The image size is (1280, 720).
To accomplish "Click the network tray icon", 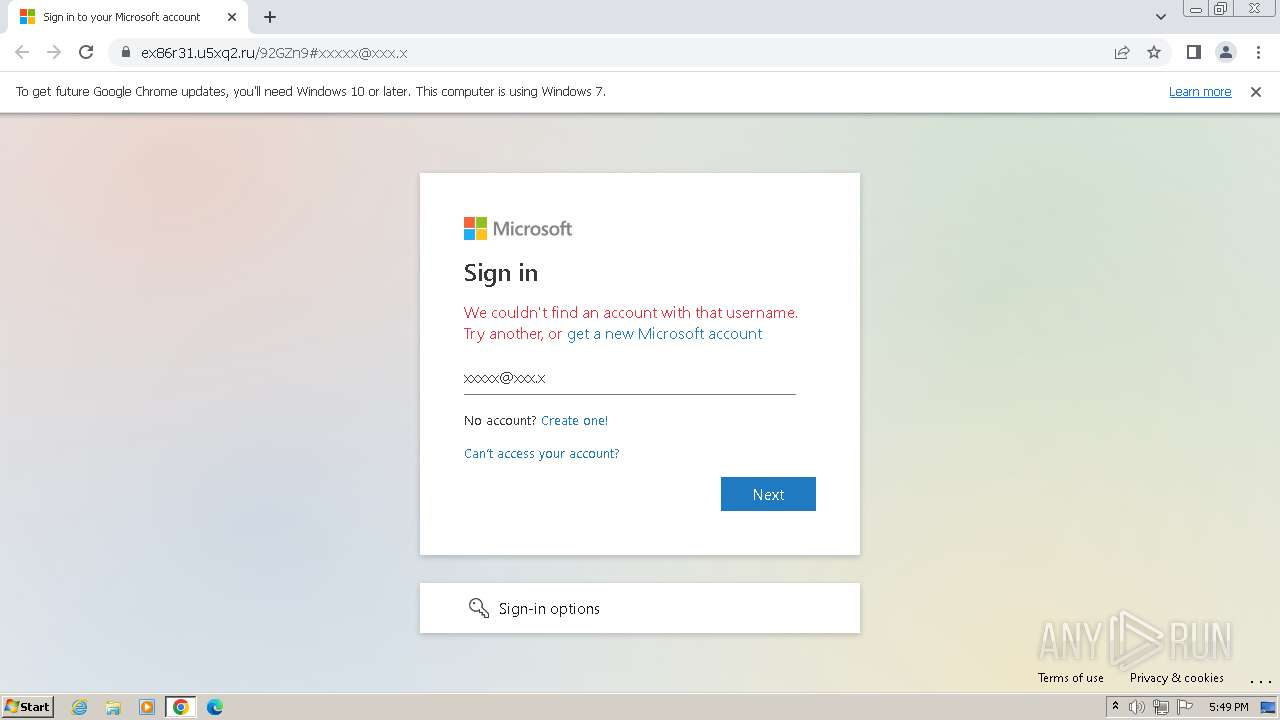I will (1161, 707).
